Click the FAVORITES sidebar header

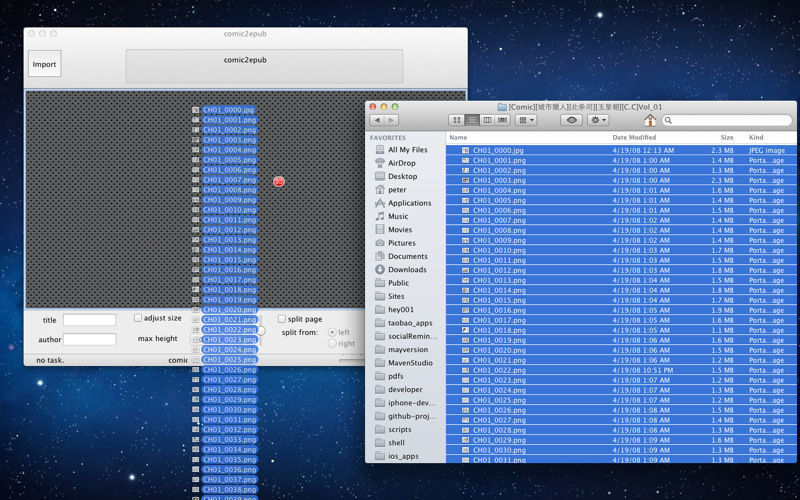[388, 138]
